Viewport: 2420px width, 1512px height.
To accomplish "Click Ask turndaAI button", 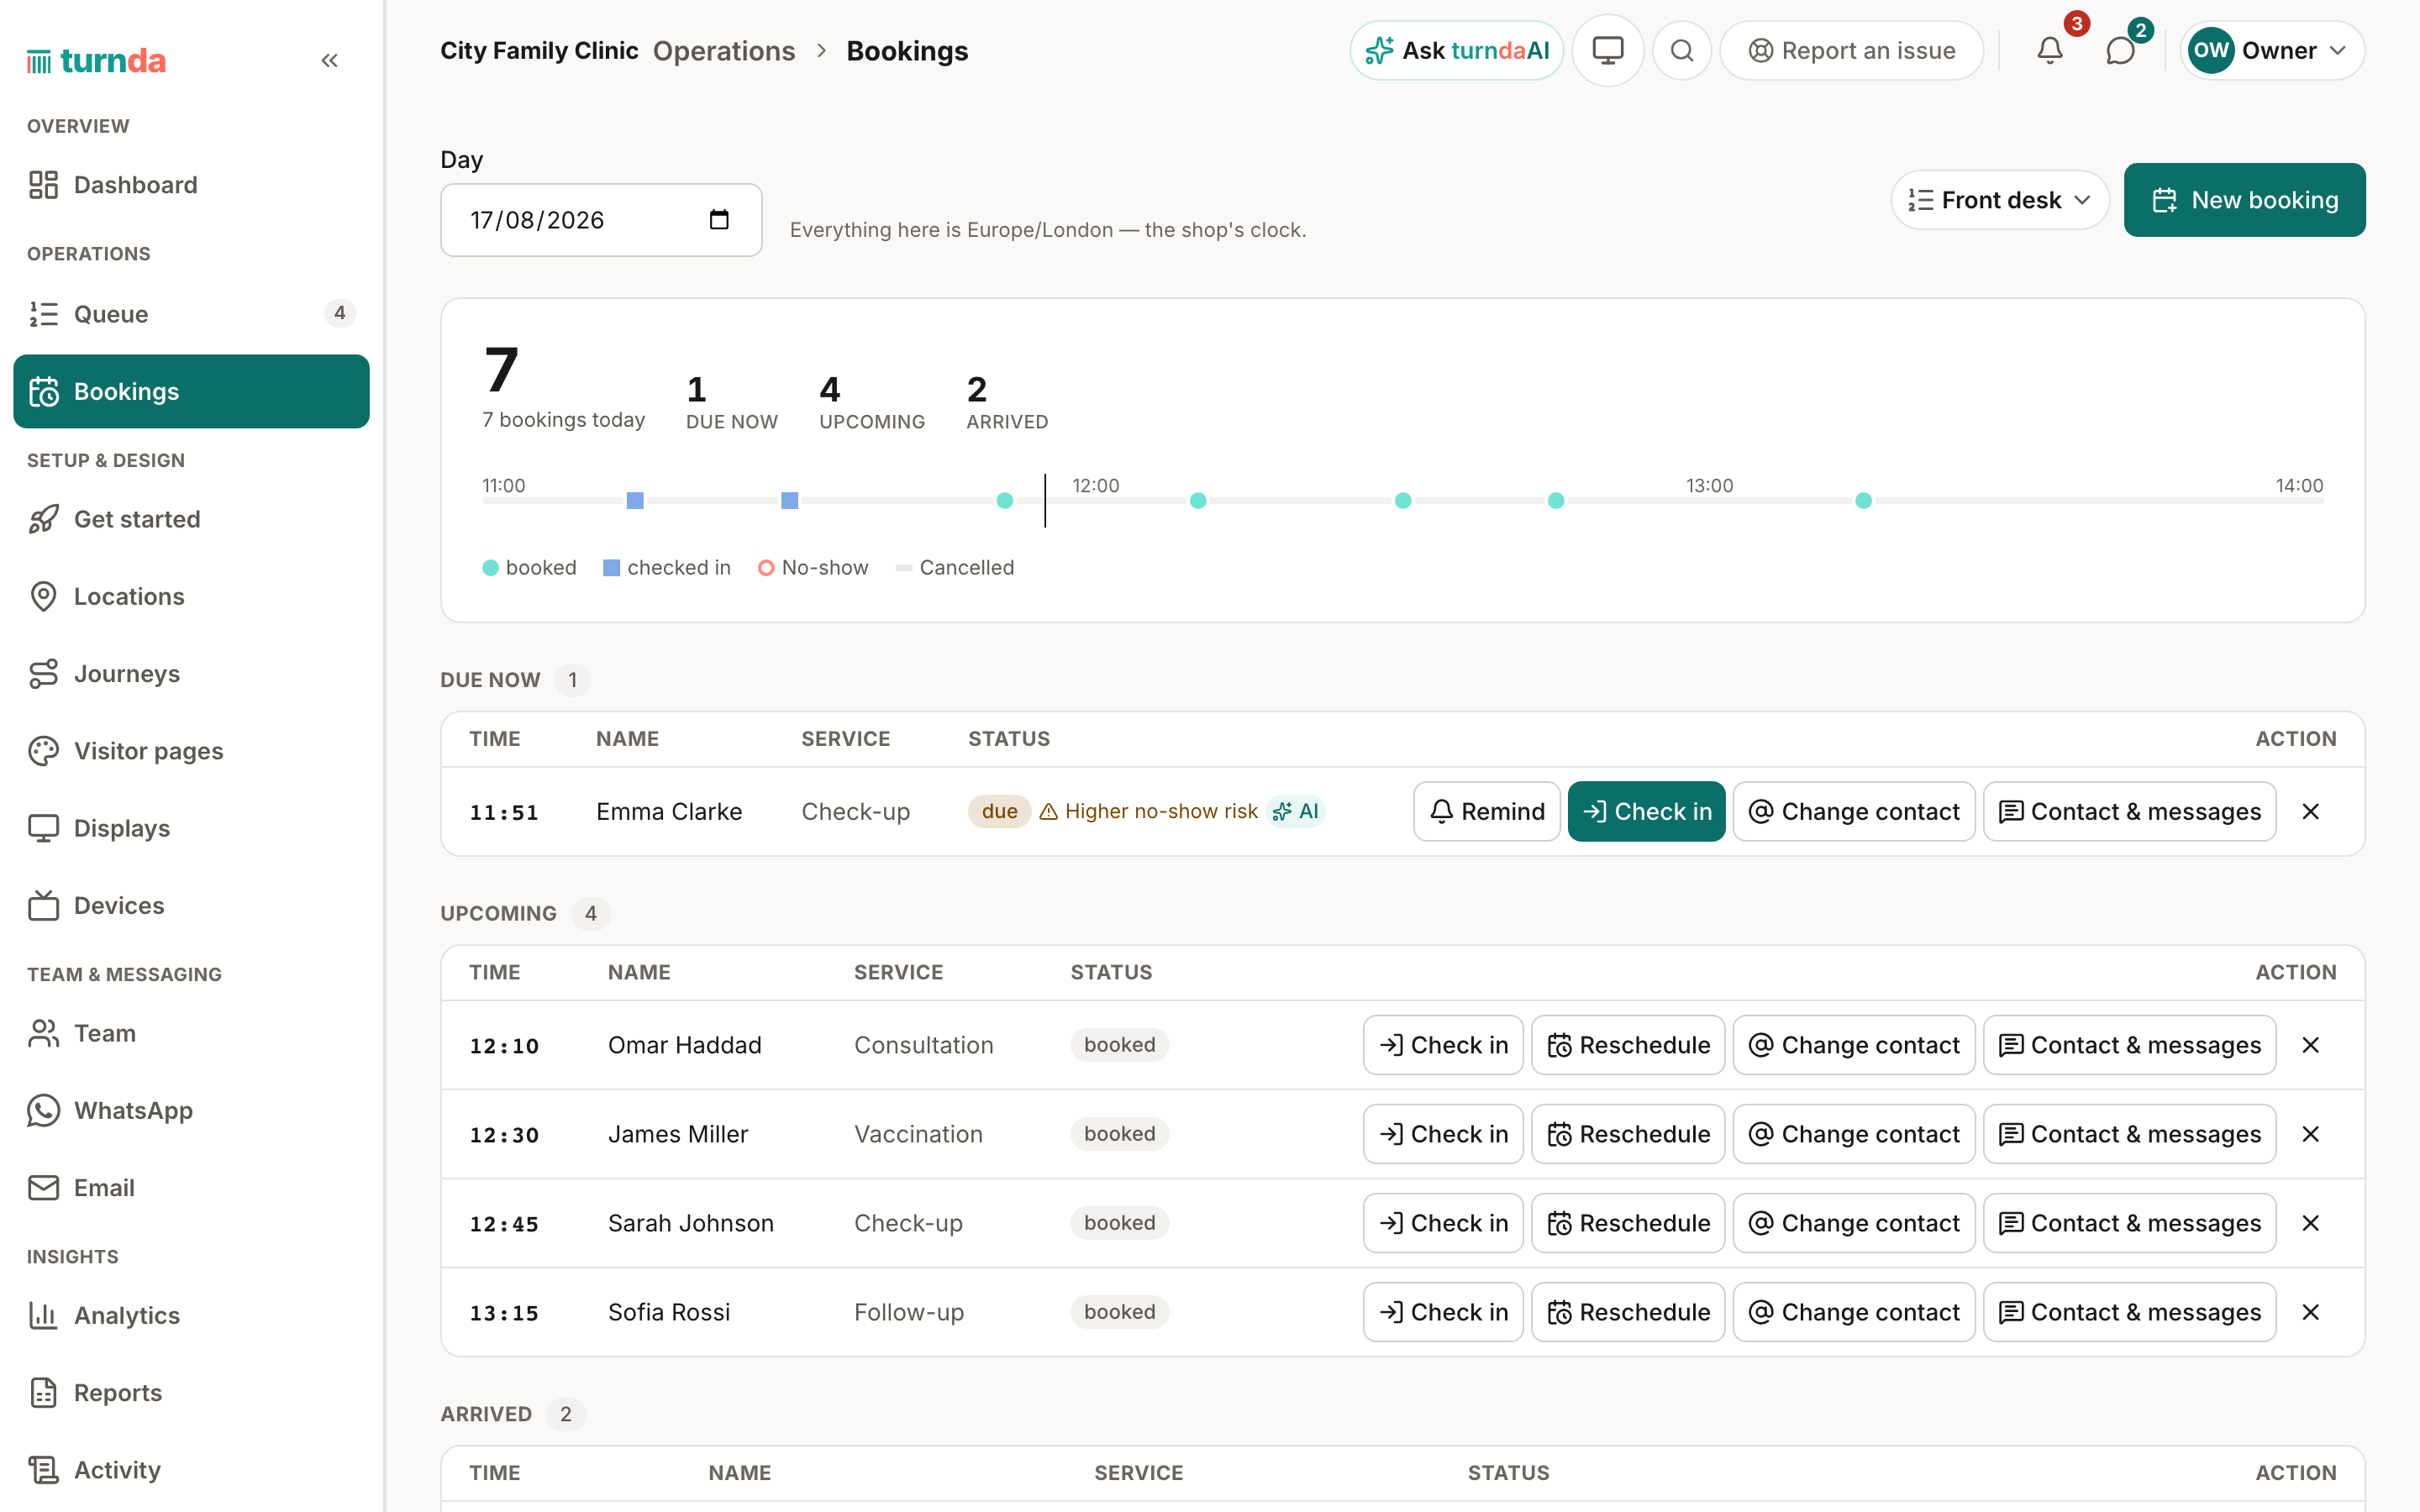I will (1456, 50).
